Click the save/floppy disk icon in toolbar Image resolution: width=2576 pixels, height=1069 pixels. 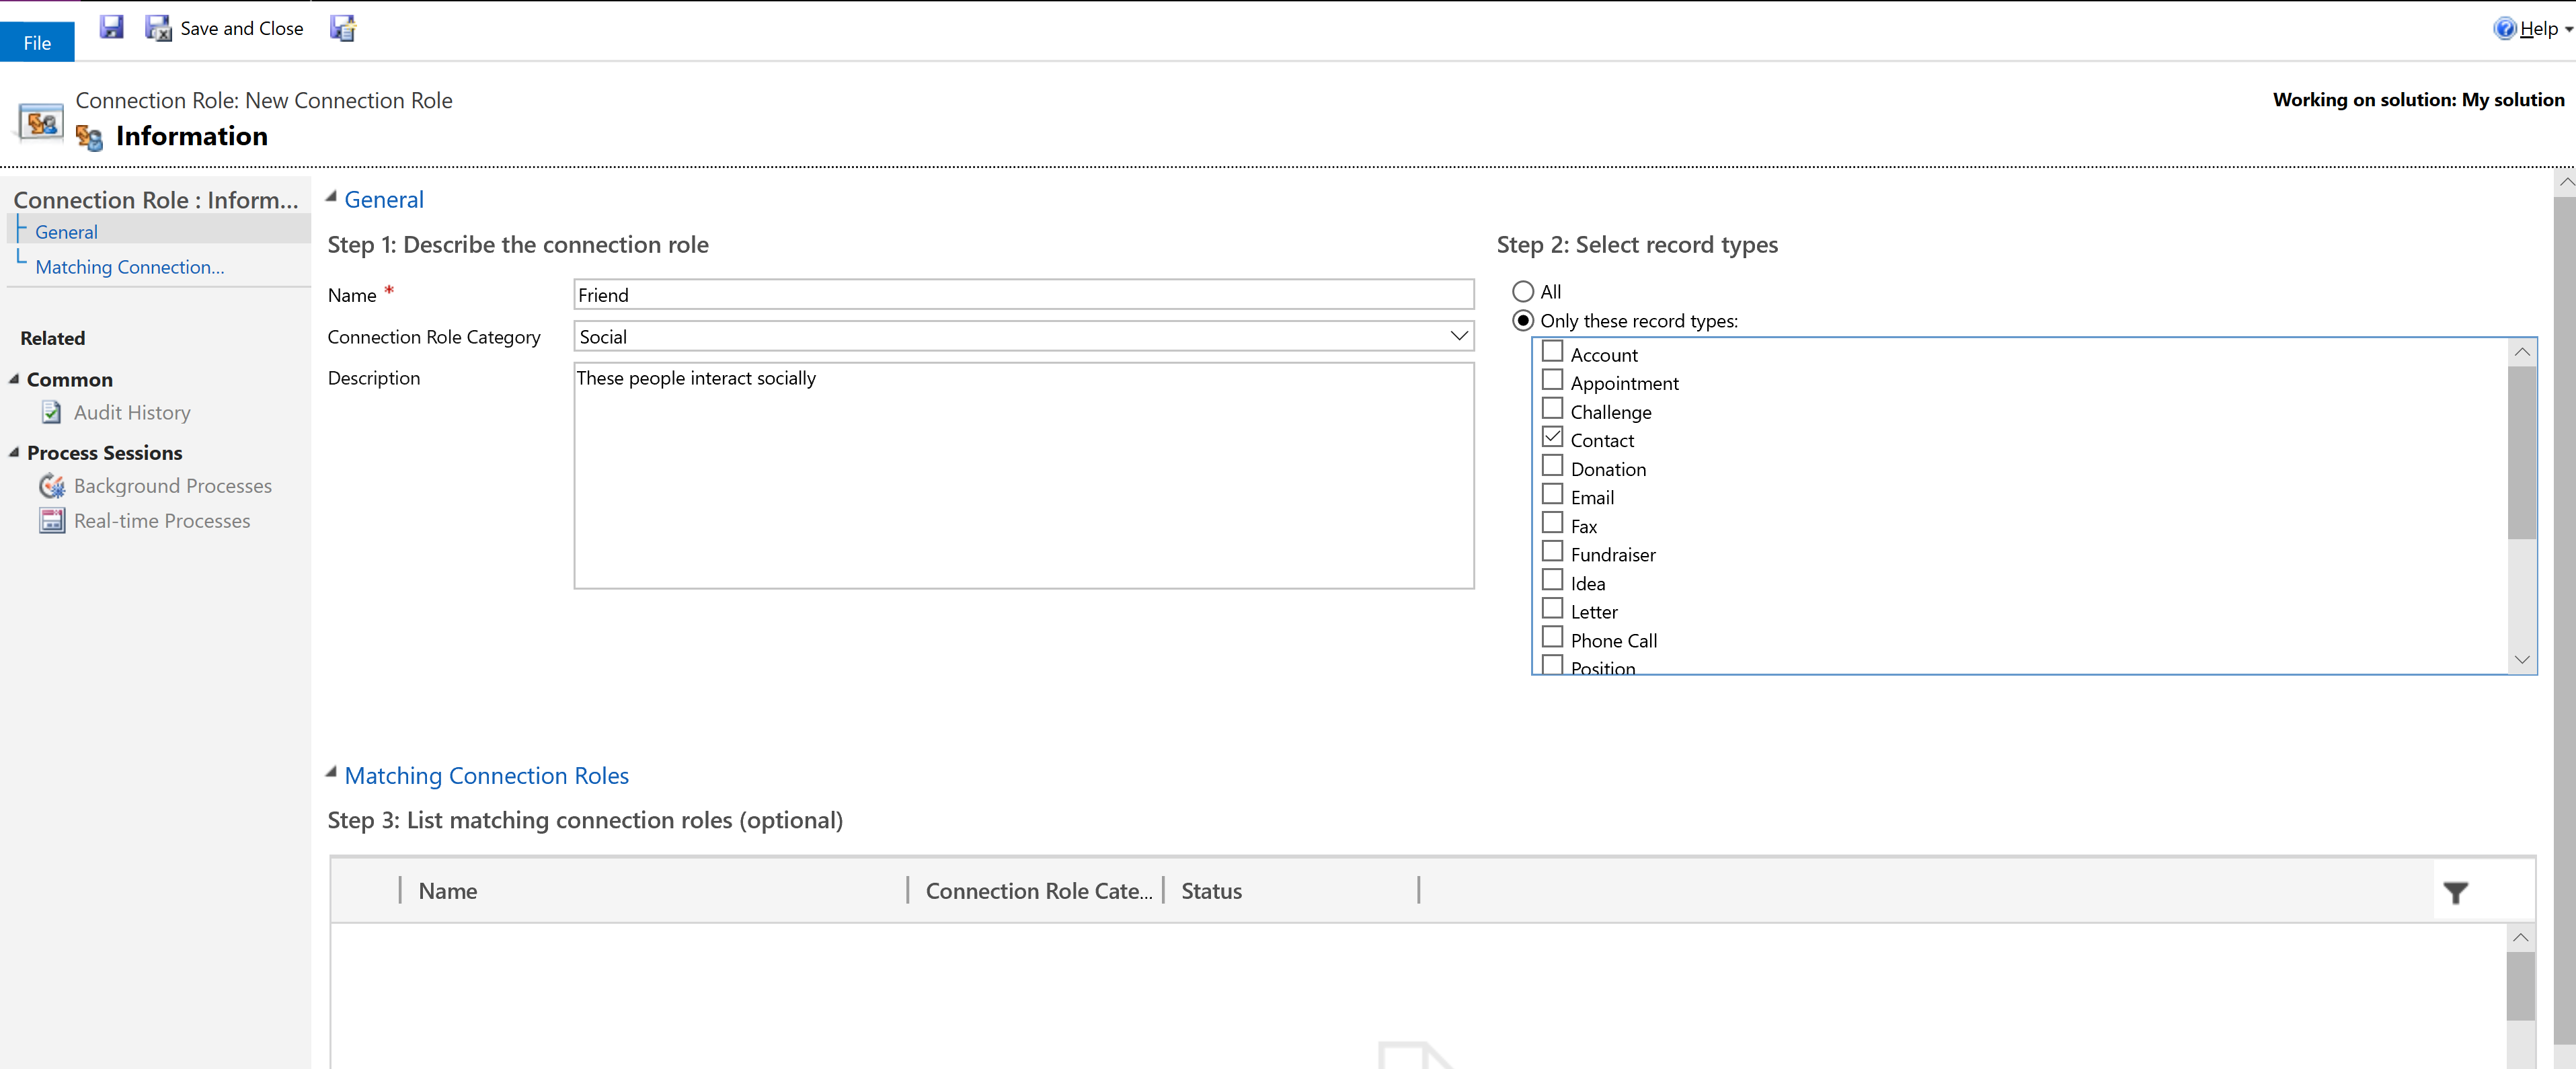110,28
